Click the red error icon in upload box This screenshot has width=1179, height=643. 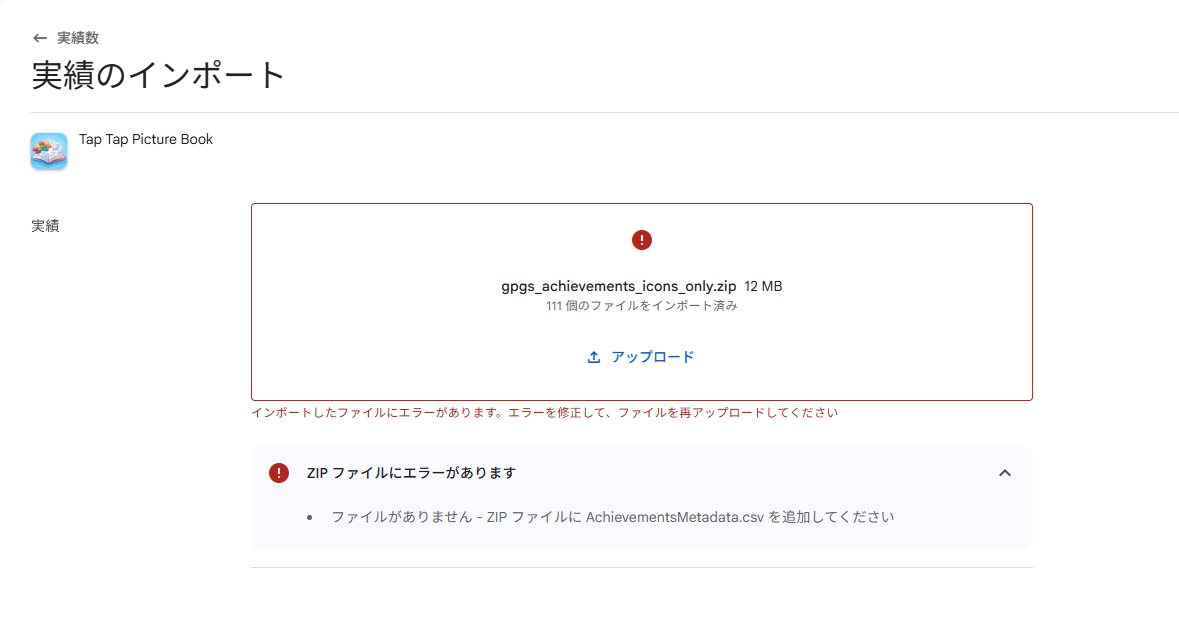(x=641, y=240)
